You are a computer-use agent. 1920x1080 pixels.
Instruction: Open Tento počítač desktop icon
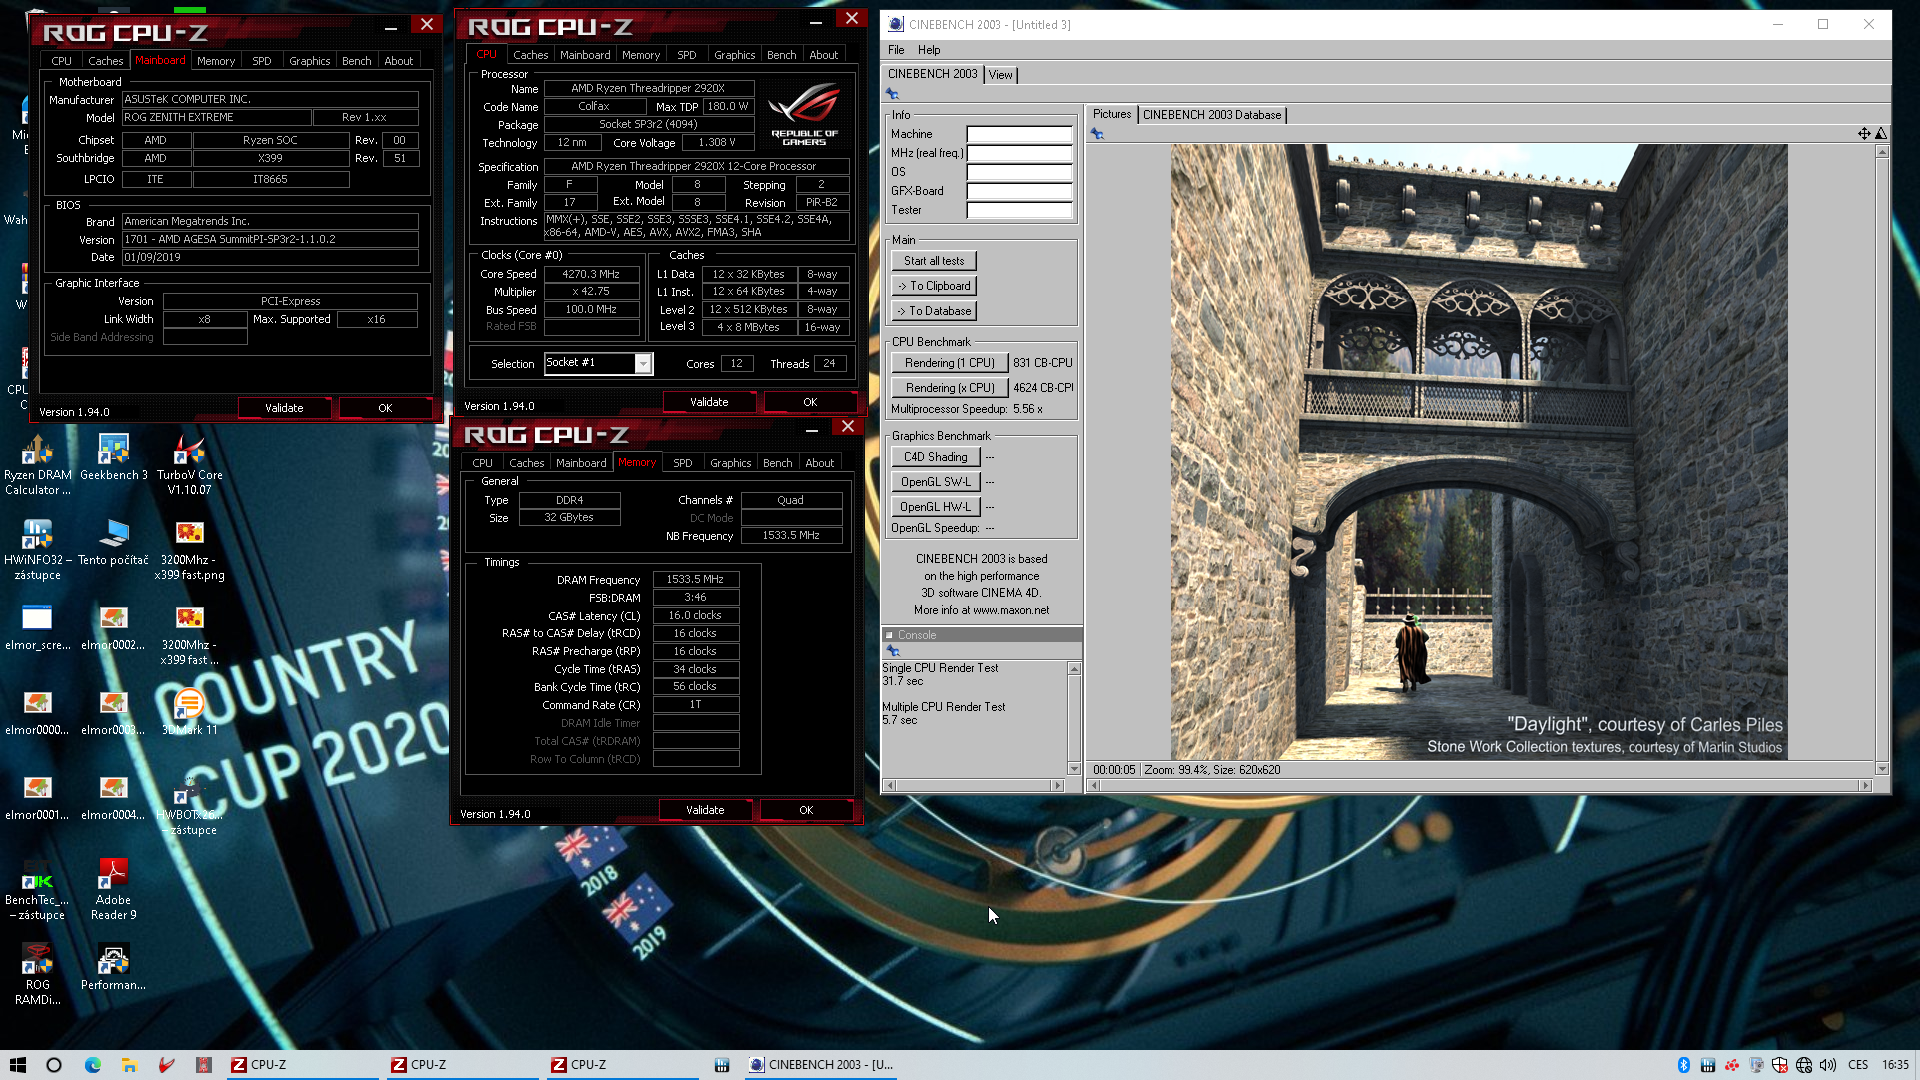(113, 543)
